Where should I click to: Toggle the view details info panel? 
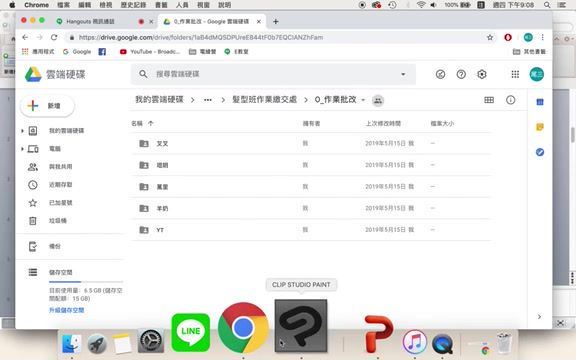coord(510,100)
